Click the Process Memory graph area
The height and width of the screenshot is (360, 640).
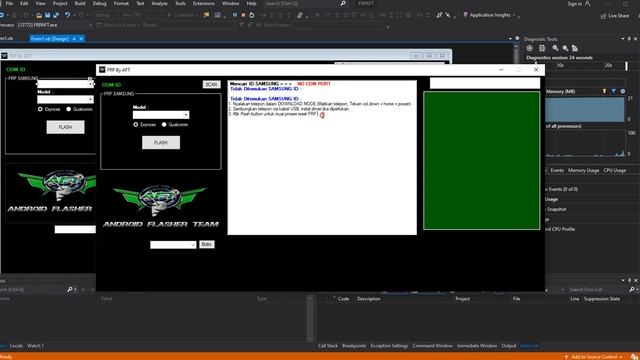pos(584,109)
